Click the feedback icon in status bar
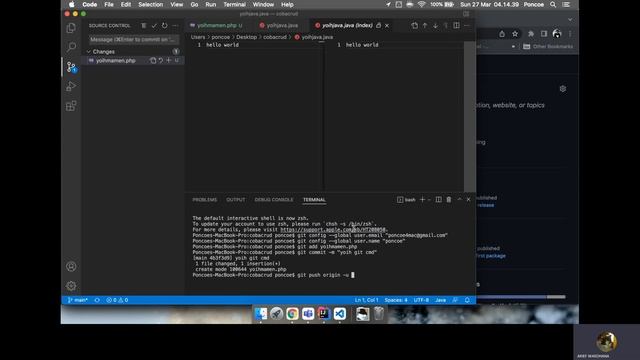 (x=455, y=300)
